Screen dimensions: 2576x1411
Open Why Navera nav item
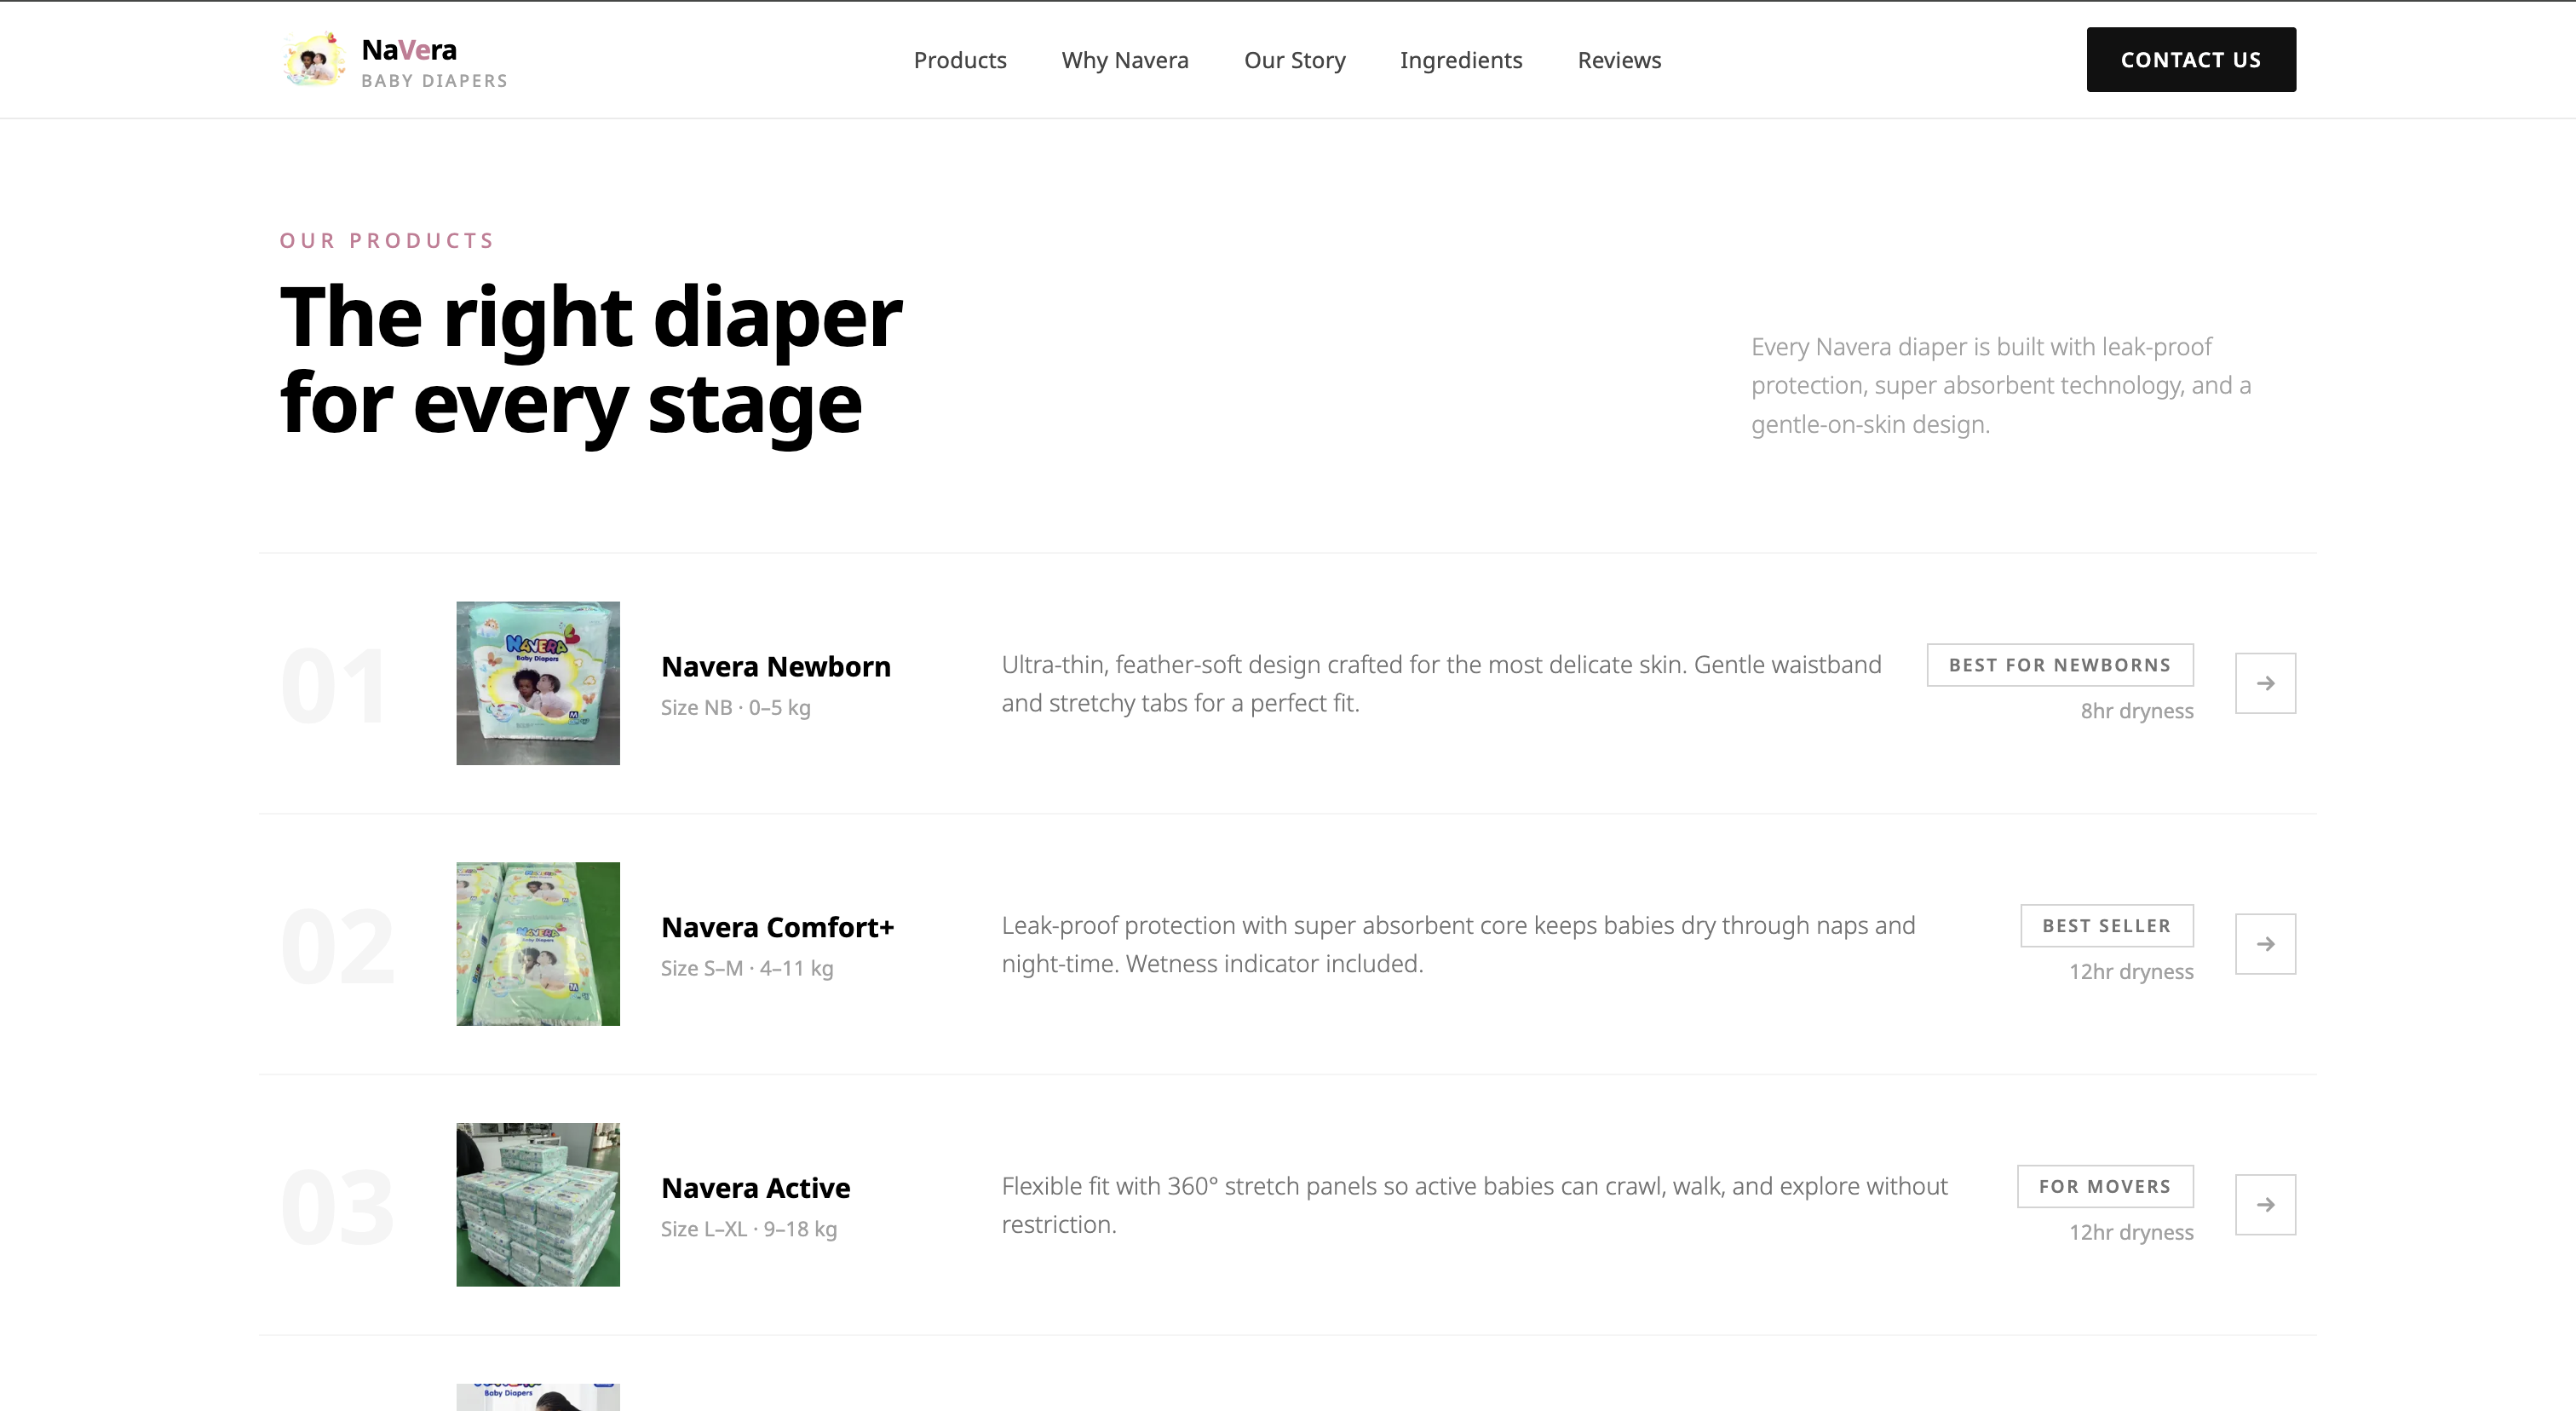tap(1125, 60)
